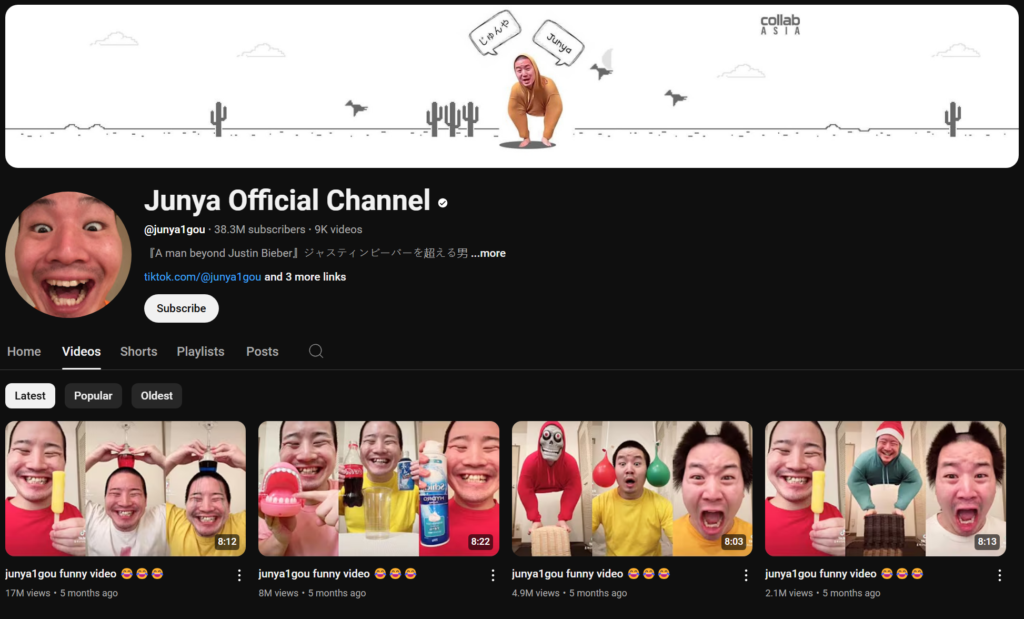This screenshot has height=619, width=1024.
Task: Select the Oldest sort filter chip
Action: click(x=156, y=396)
